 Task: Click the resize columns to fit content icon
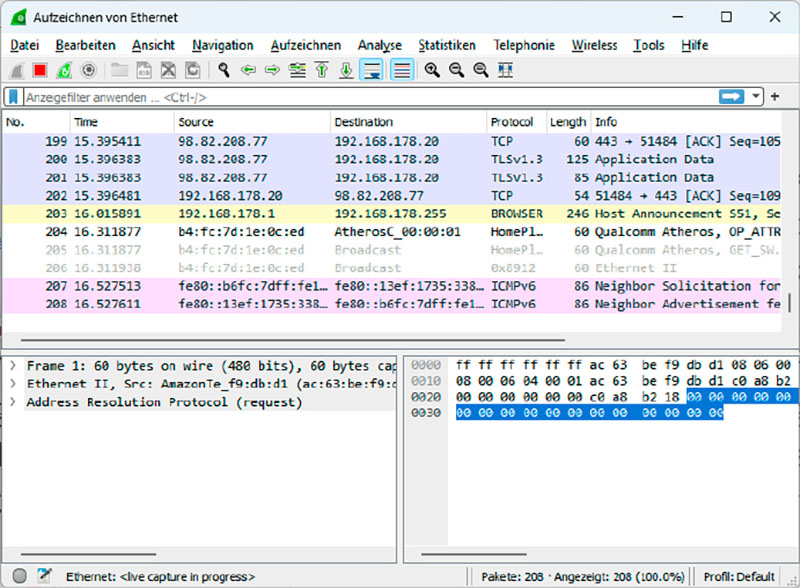[x=506, y=70]
